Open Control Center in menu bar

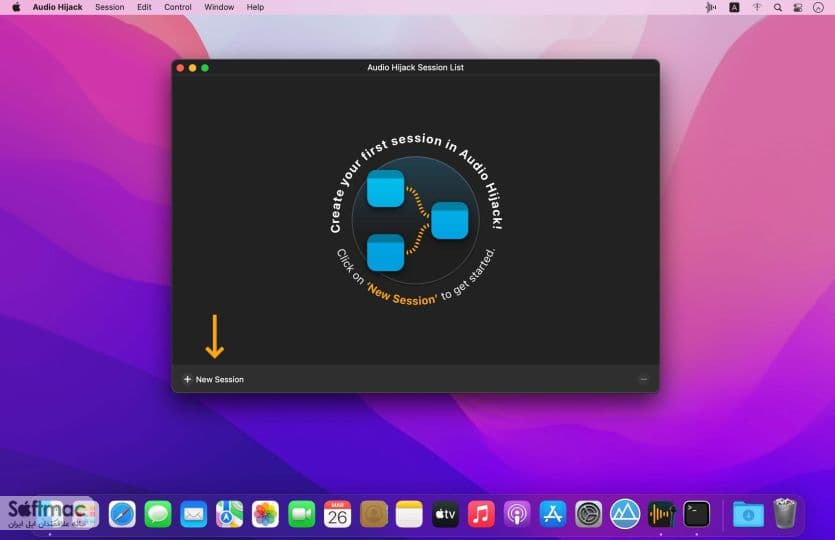click(798, 7)
